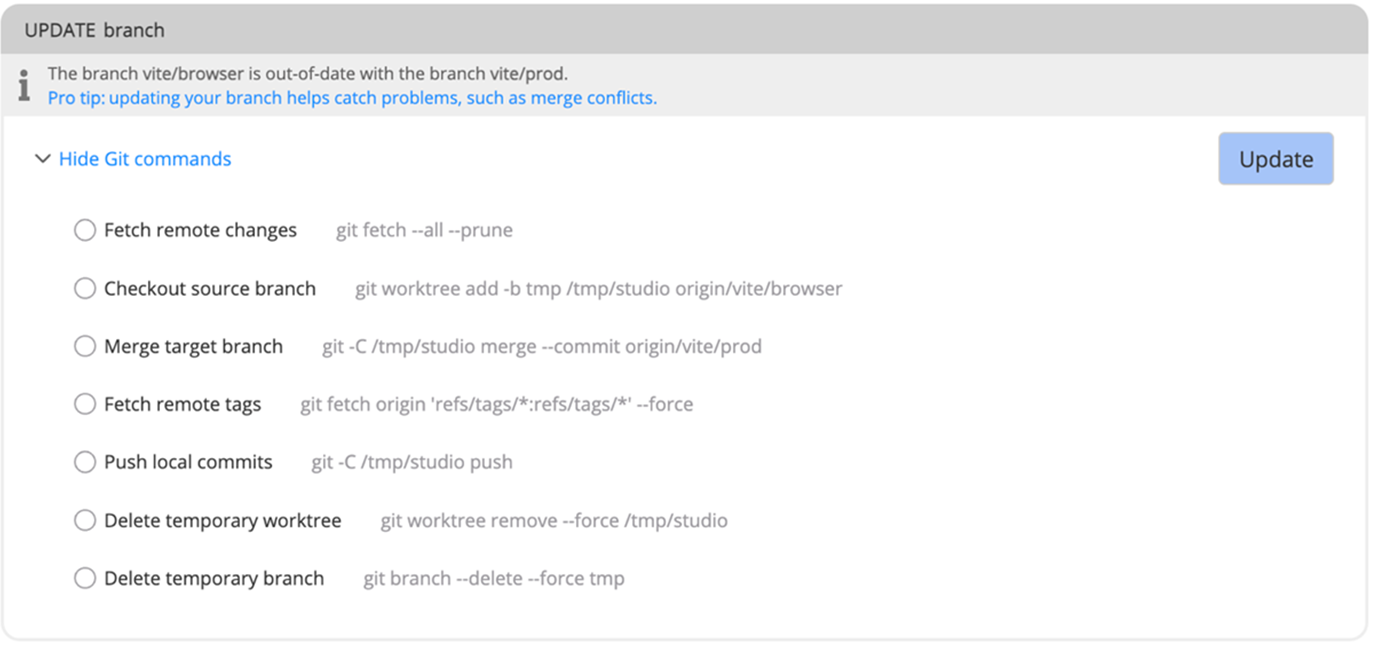This screenshot has width=1375, height=648.
Task: Click the git worktree add command text
Action: [x=598, y=289]
